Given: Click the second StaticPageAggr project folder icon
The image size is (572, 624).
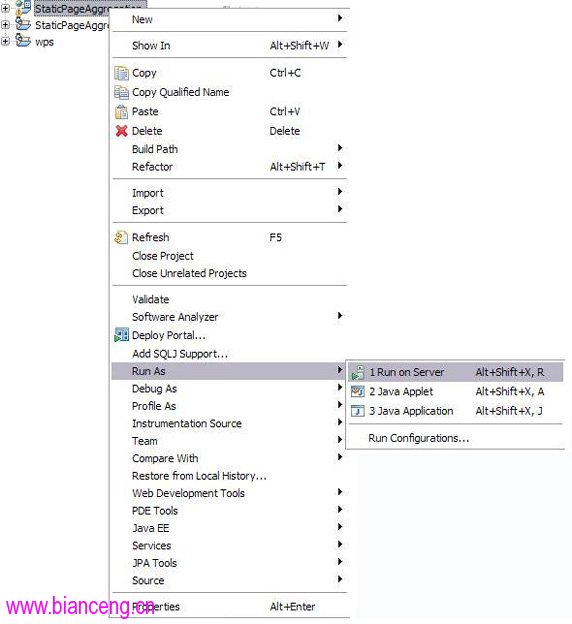Looking at the screenshot, I should (23, 24).
